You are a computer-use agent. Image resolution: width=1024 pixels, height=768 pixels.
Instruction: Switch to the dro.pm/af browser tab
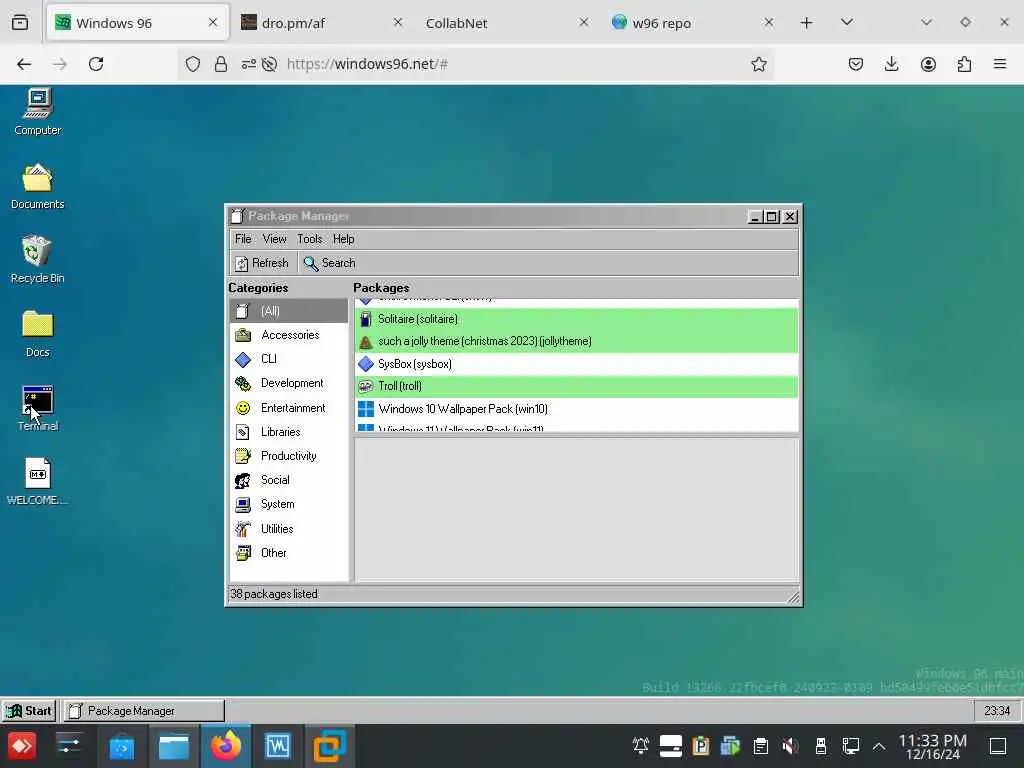coord(321,23)
